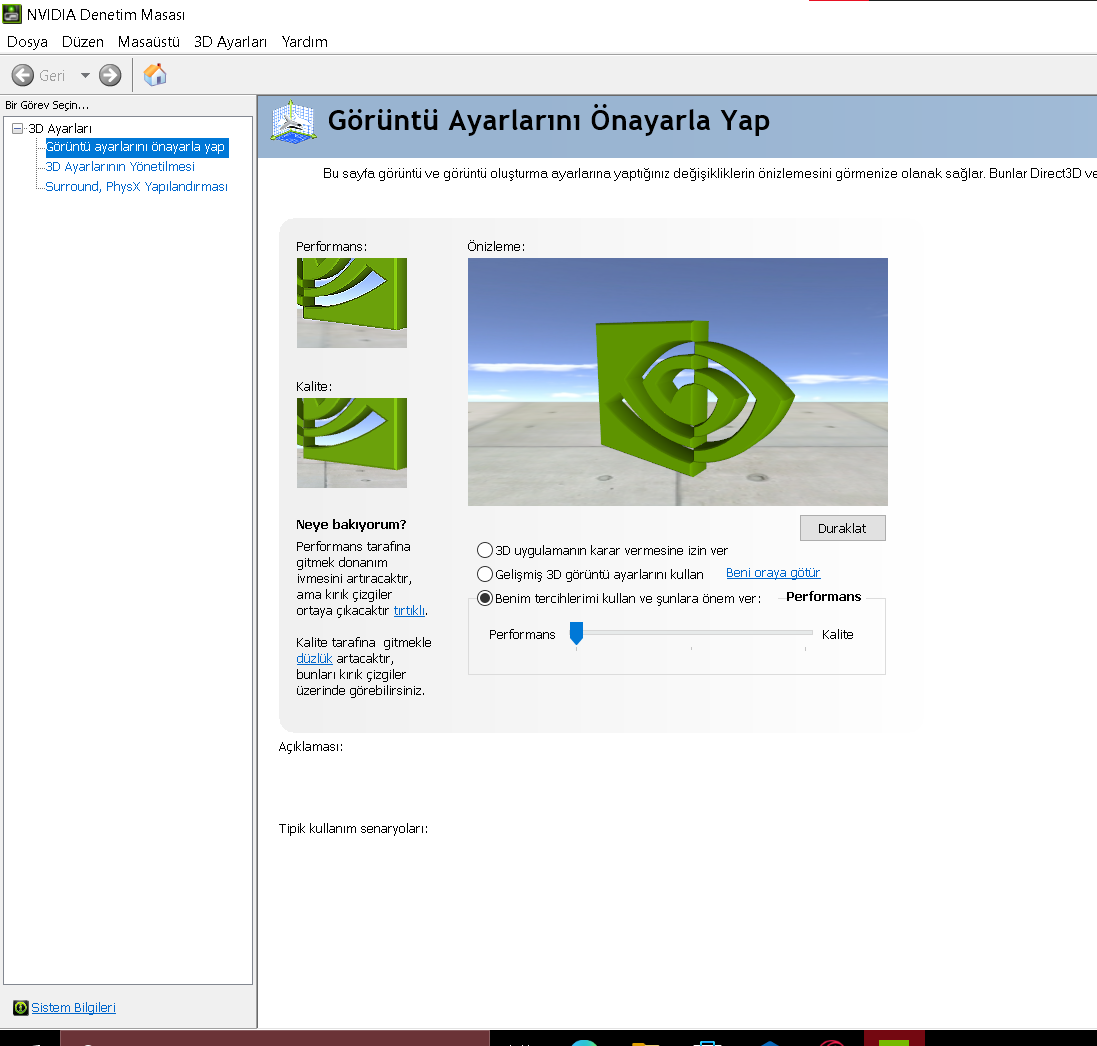Collapse the 3D Ayarları tree node

tap(17, 128)
